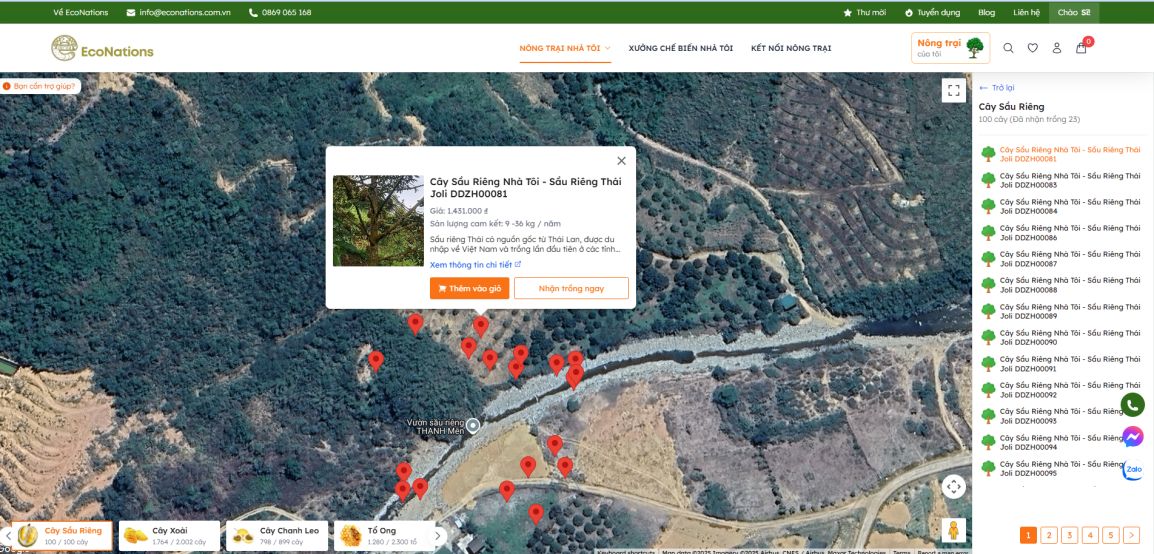The height and width of the screenshot is (554, 1154).
Task: Open the shopping cart icon
Action: 1081,48
